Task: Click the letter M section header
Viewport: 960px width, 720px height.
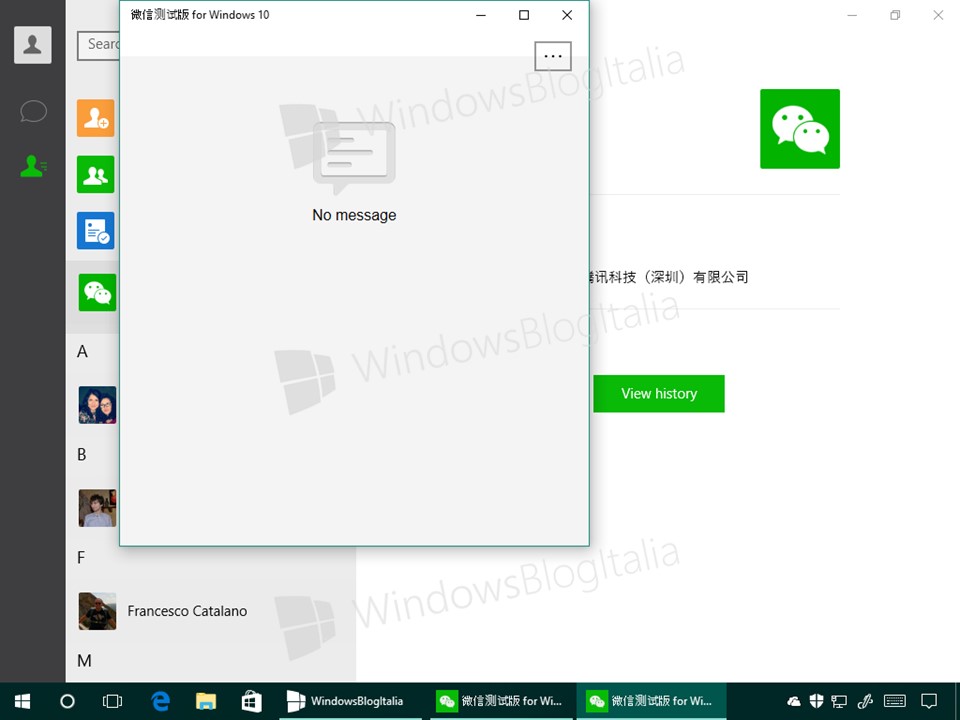Action: click(84, 661)
